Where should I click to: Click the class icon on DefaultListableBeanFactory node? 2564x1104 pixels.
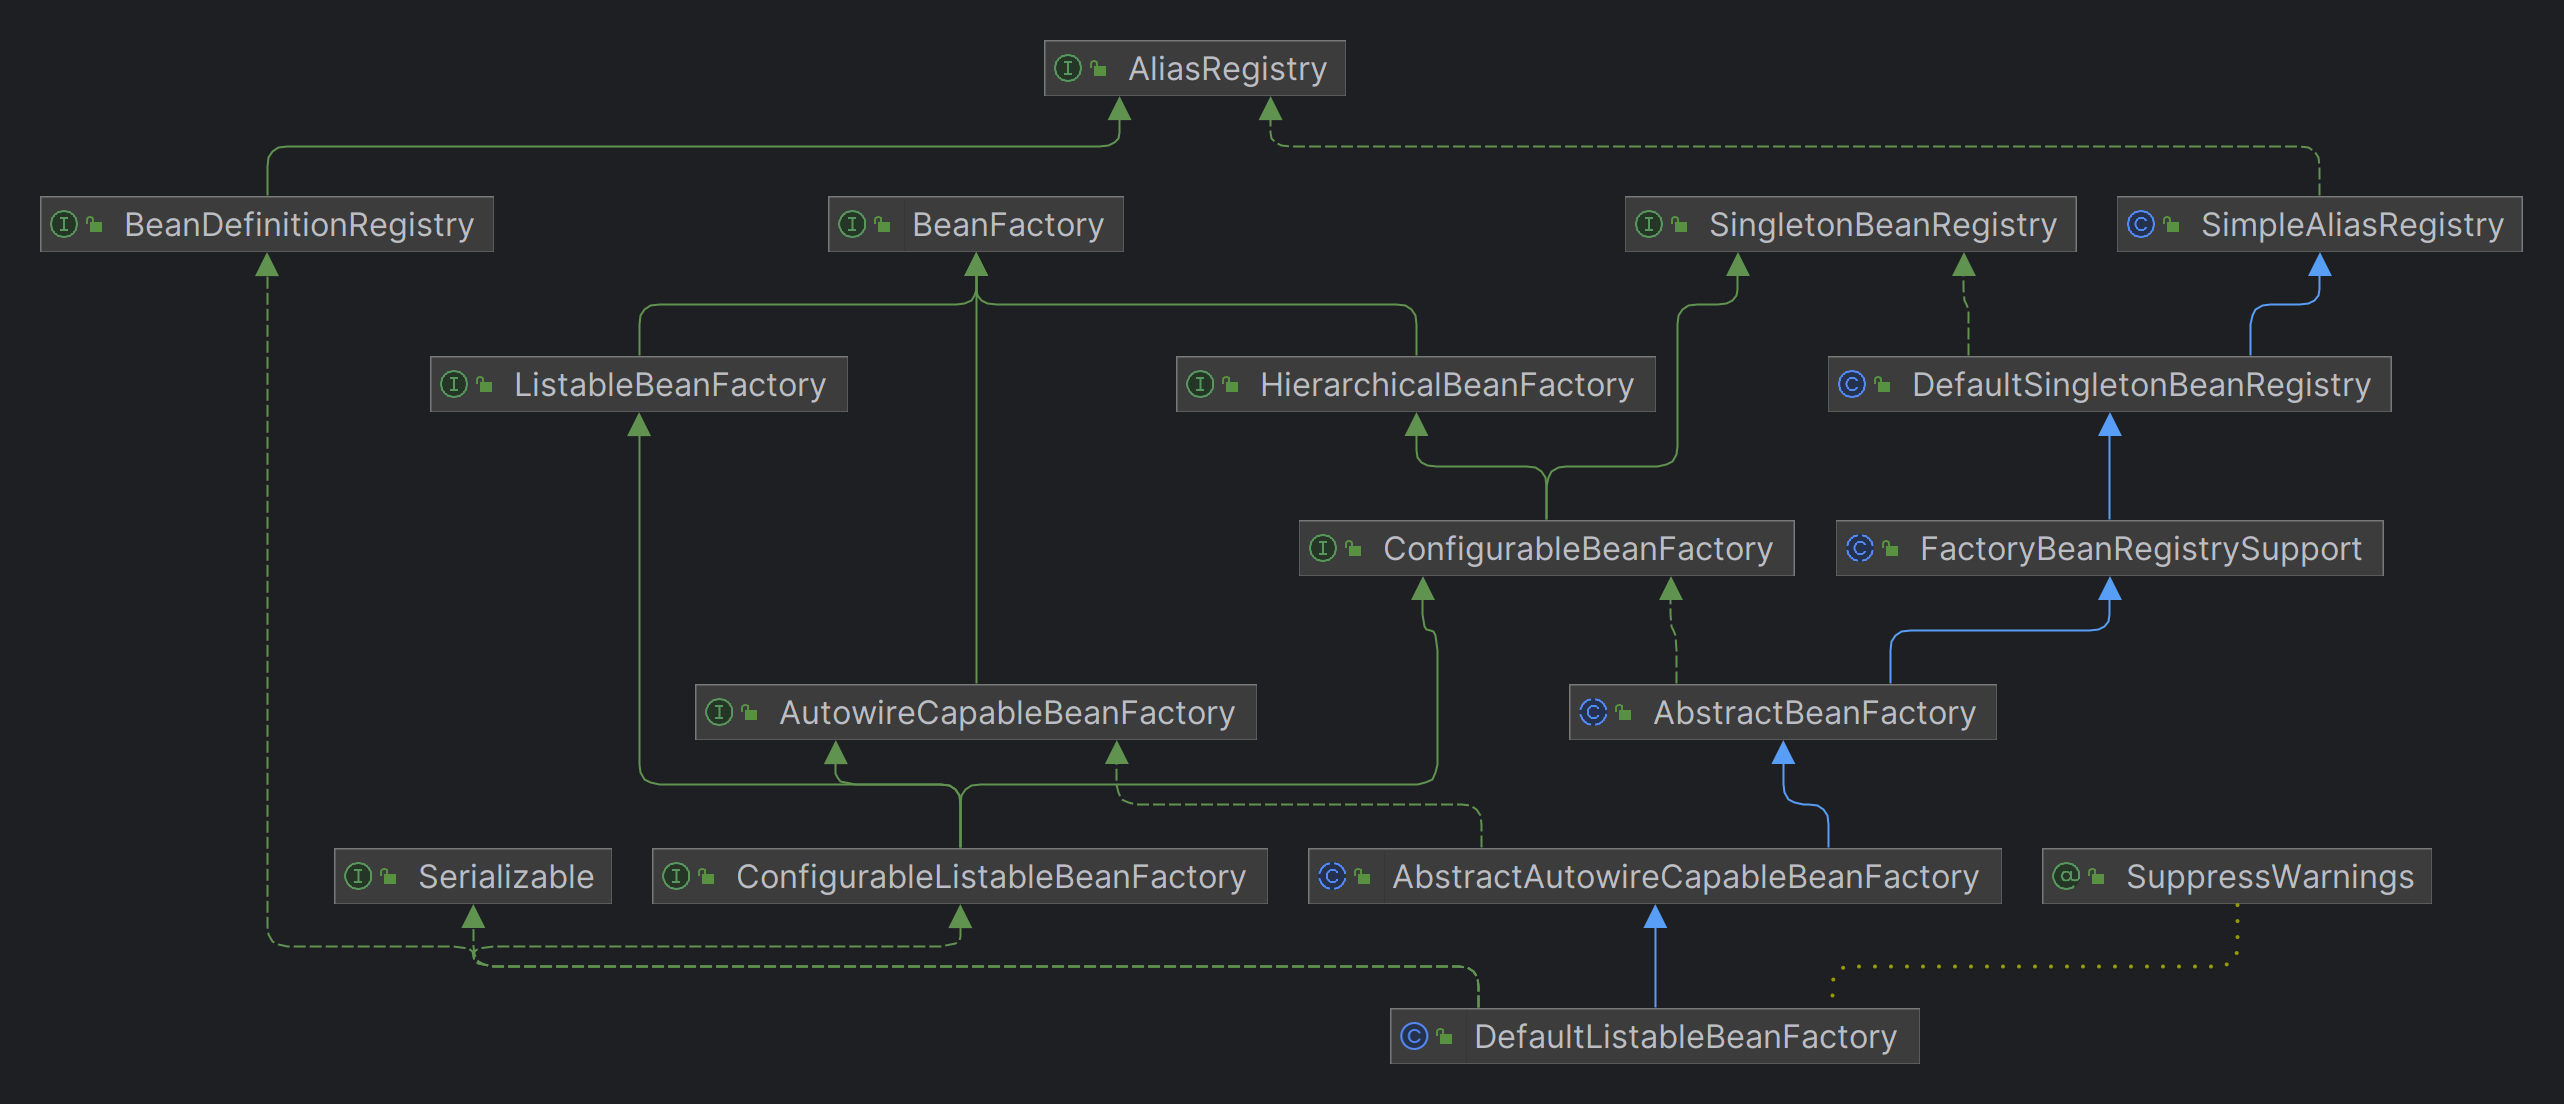click(1414, 1036)
